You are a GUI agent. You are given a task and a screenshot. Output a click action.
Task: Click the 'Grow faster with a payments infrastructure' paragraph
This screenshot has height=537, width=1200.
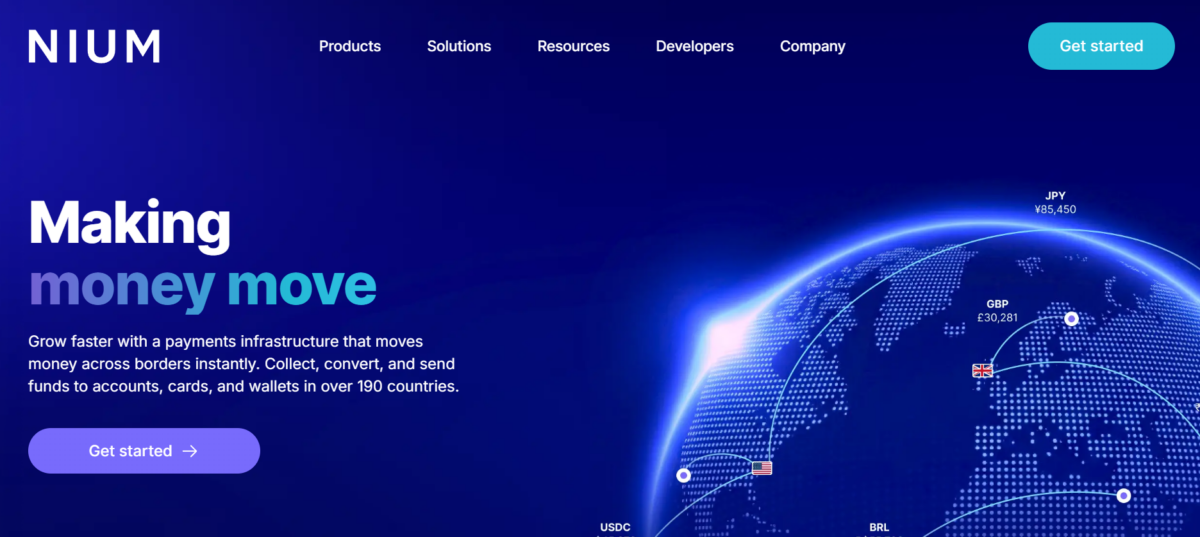click(243, 364)
